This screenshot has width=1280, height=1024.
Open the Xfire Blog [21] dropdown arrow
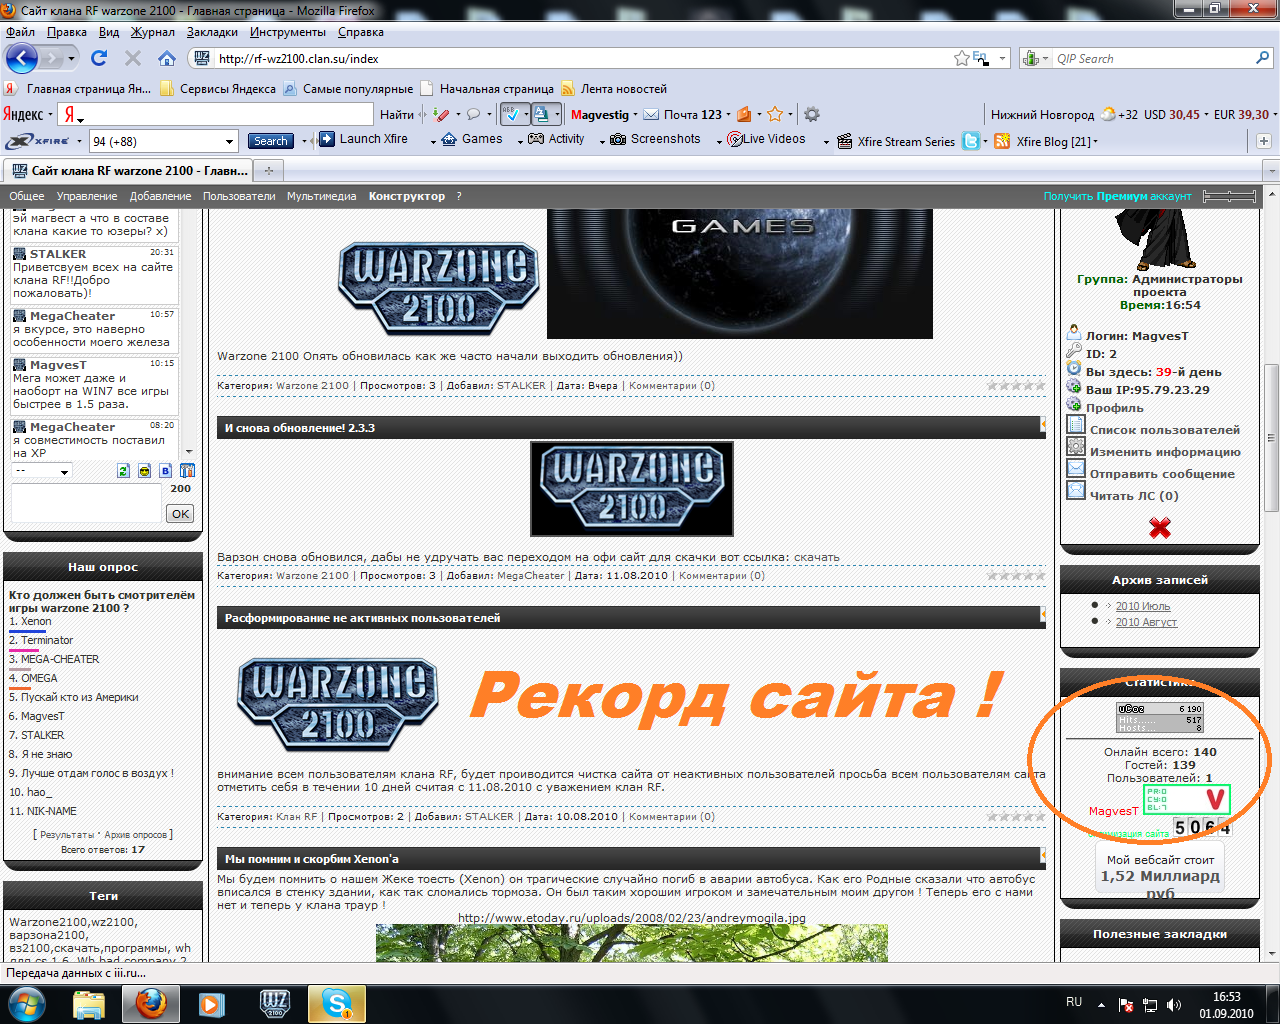tap(1096, 141)
